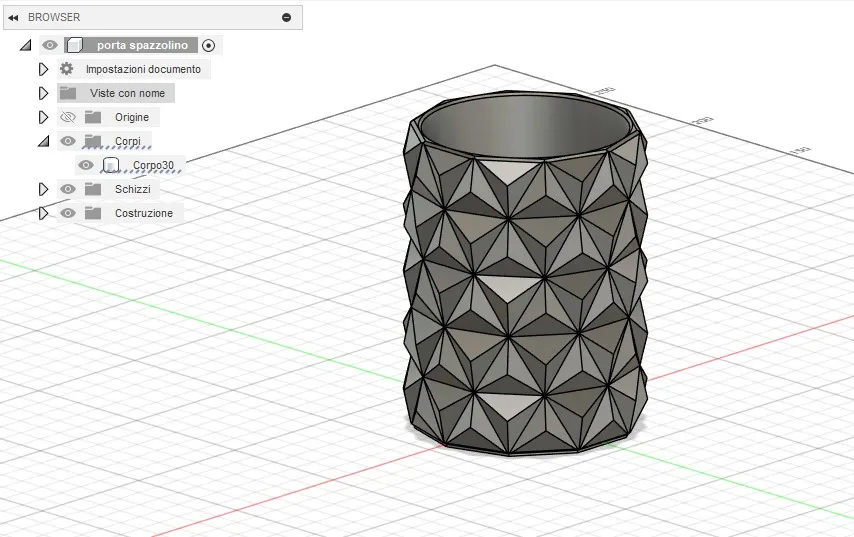Click the Costruzione folder icon
This screenshot has height=537, width=854.
tap(93, 213)
